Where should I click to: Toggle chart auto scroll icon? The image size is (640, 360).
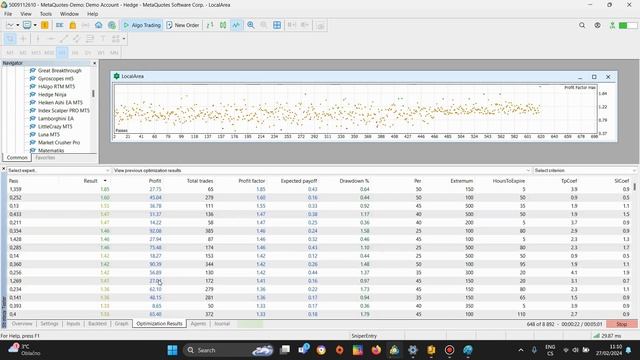click(291, 25)
